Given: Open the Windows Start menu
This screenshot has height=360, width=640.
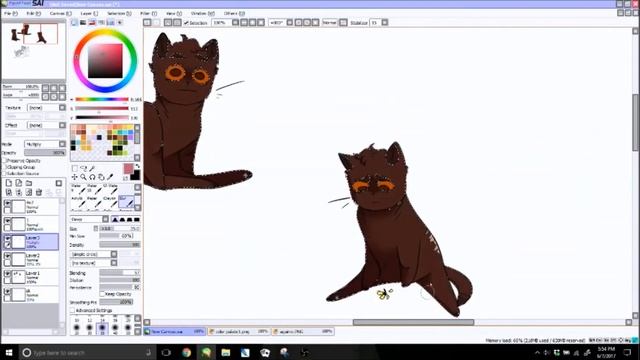Looking at the screenshot, I should 9,352.
